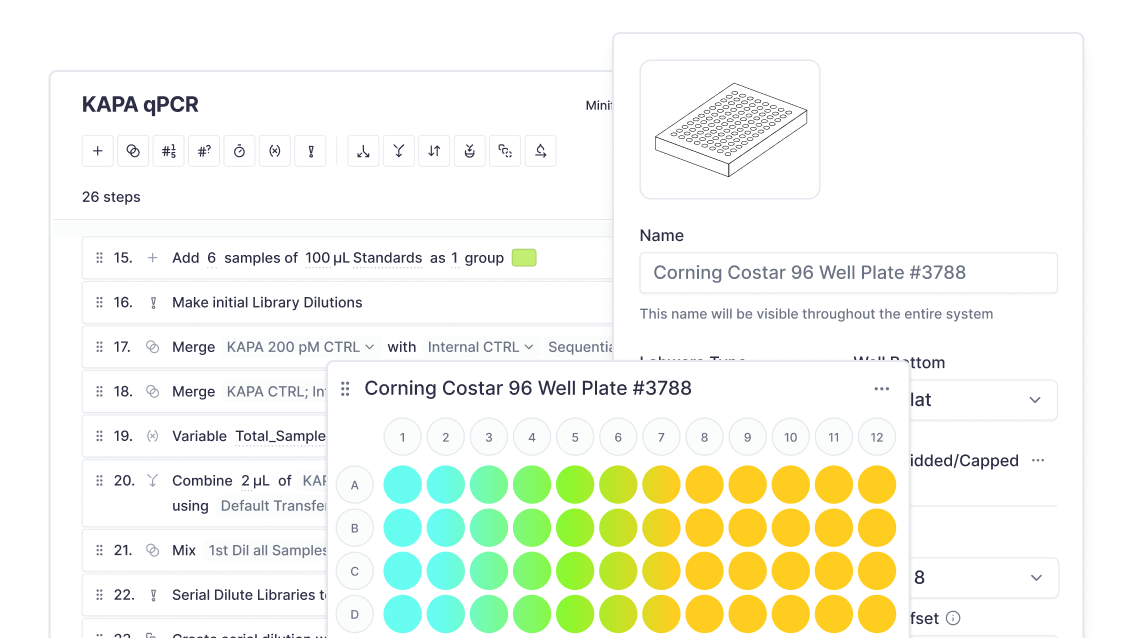Click drag handle of step 20
The width and height of the screenshot is (1134, 638).
99,480
